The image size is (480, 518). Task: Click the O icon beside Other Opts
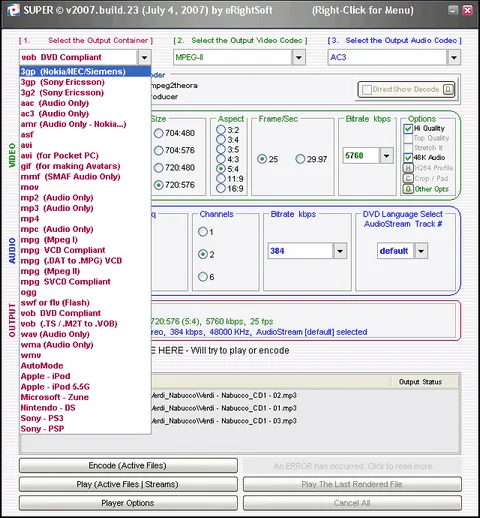tap(408, 189)
